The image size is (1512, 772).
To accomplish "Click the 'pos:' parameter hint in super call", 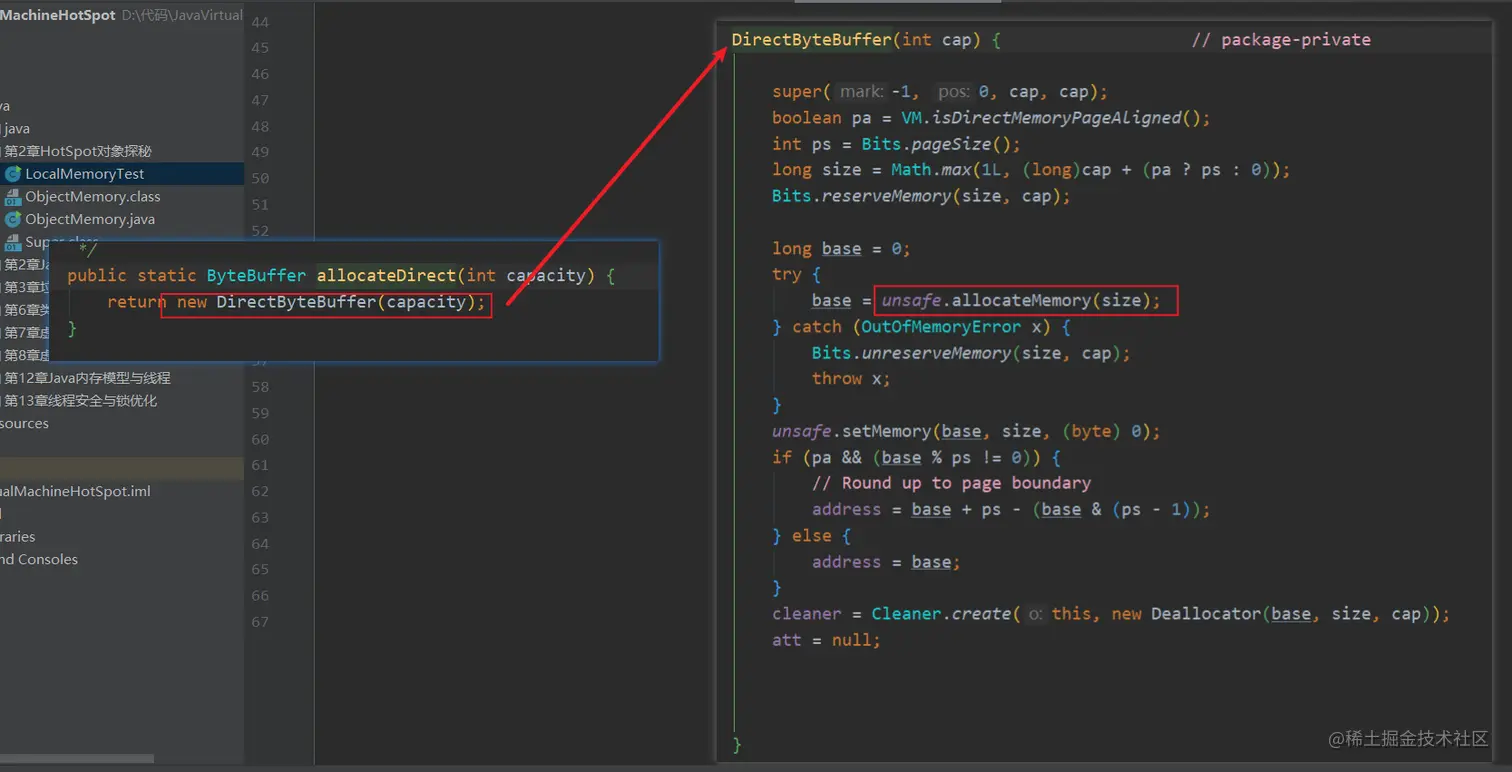I will click(x=954, y=92).
